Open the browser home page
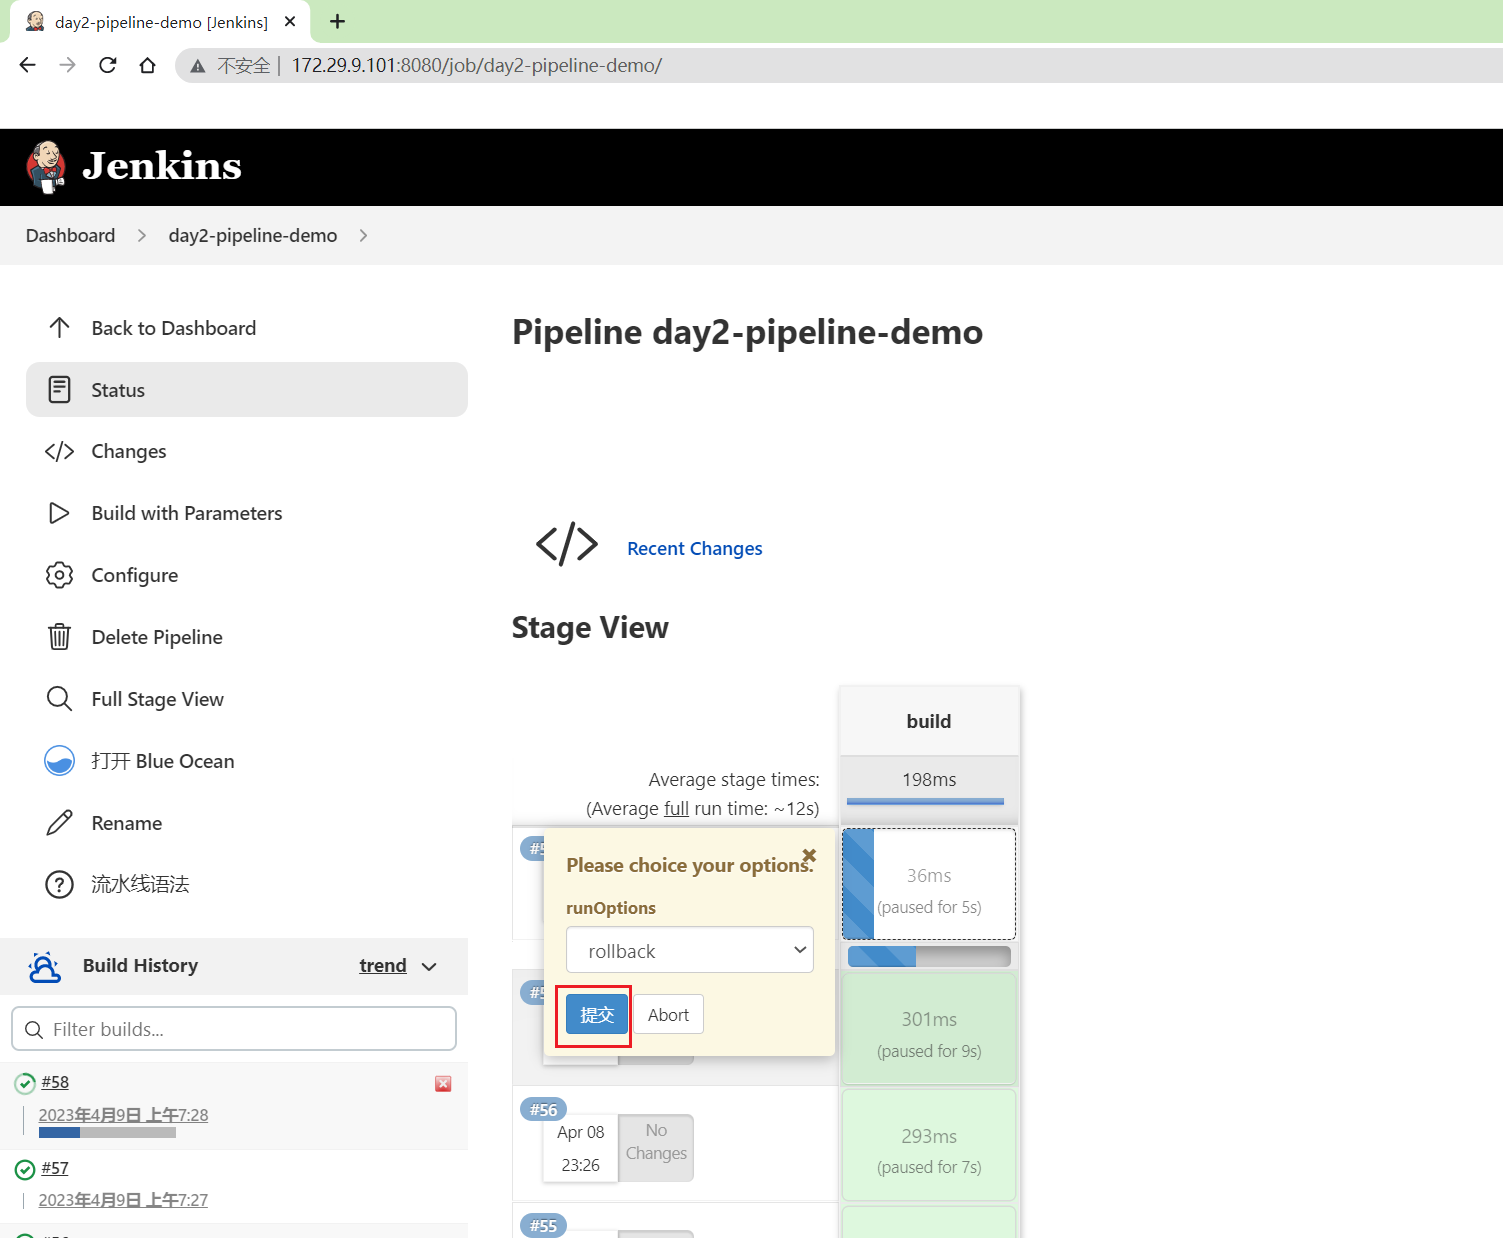Screen dimensions: 1503x1238 pyautogui.click(x=148, y=65)
